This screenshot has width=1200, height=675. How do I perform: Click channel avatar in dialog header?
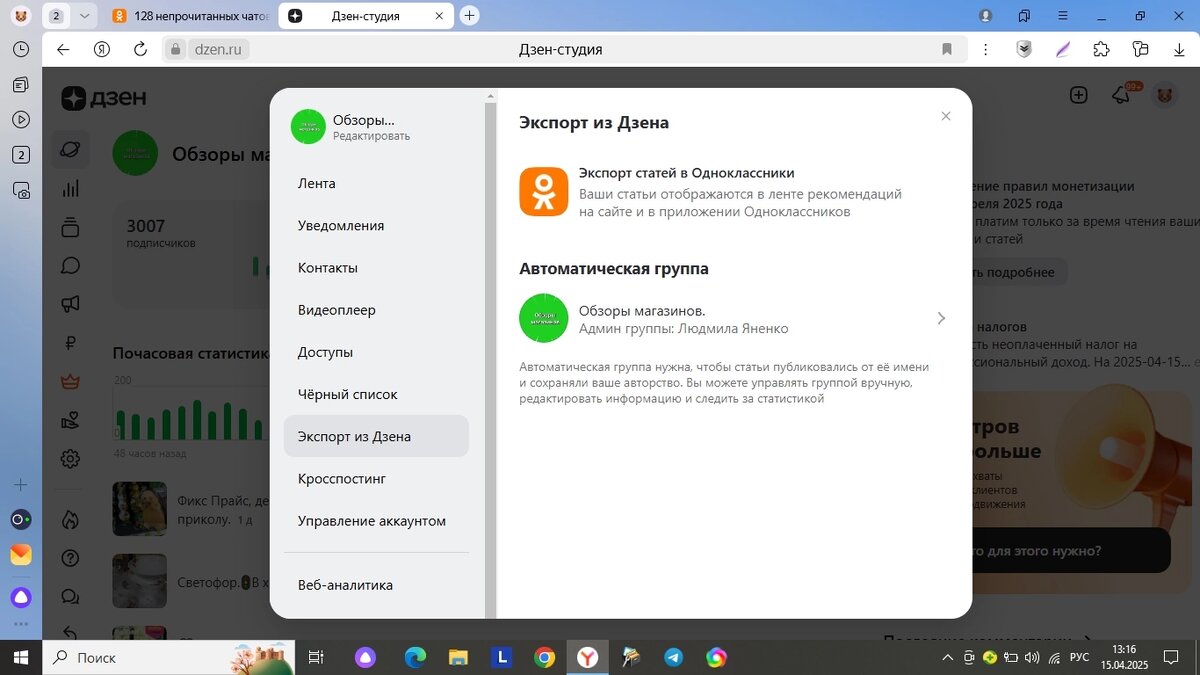point(308,127)
